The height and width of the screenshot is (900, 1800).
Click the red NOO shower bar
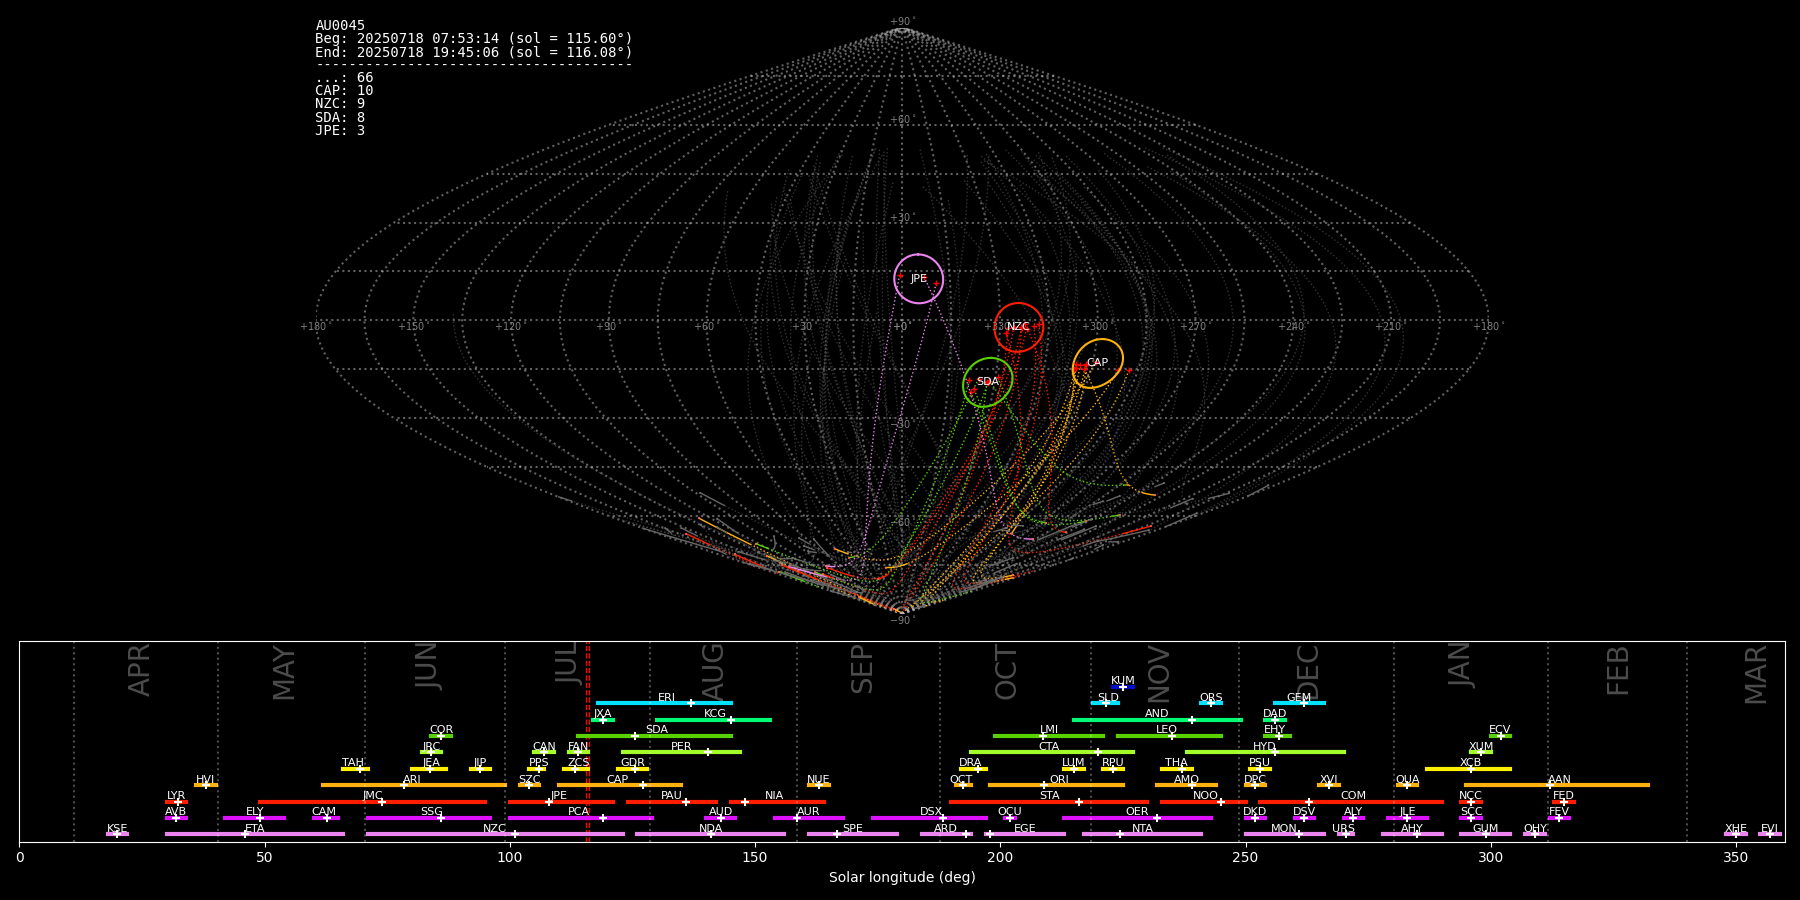[x=1204, y=802]
